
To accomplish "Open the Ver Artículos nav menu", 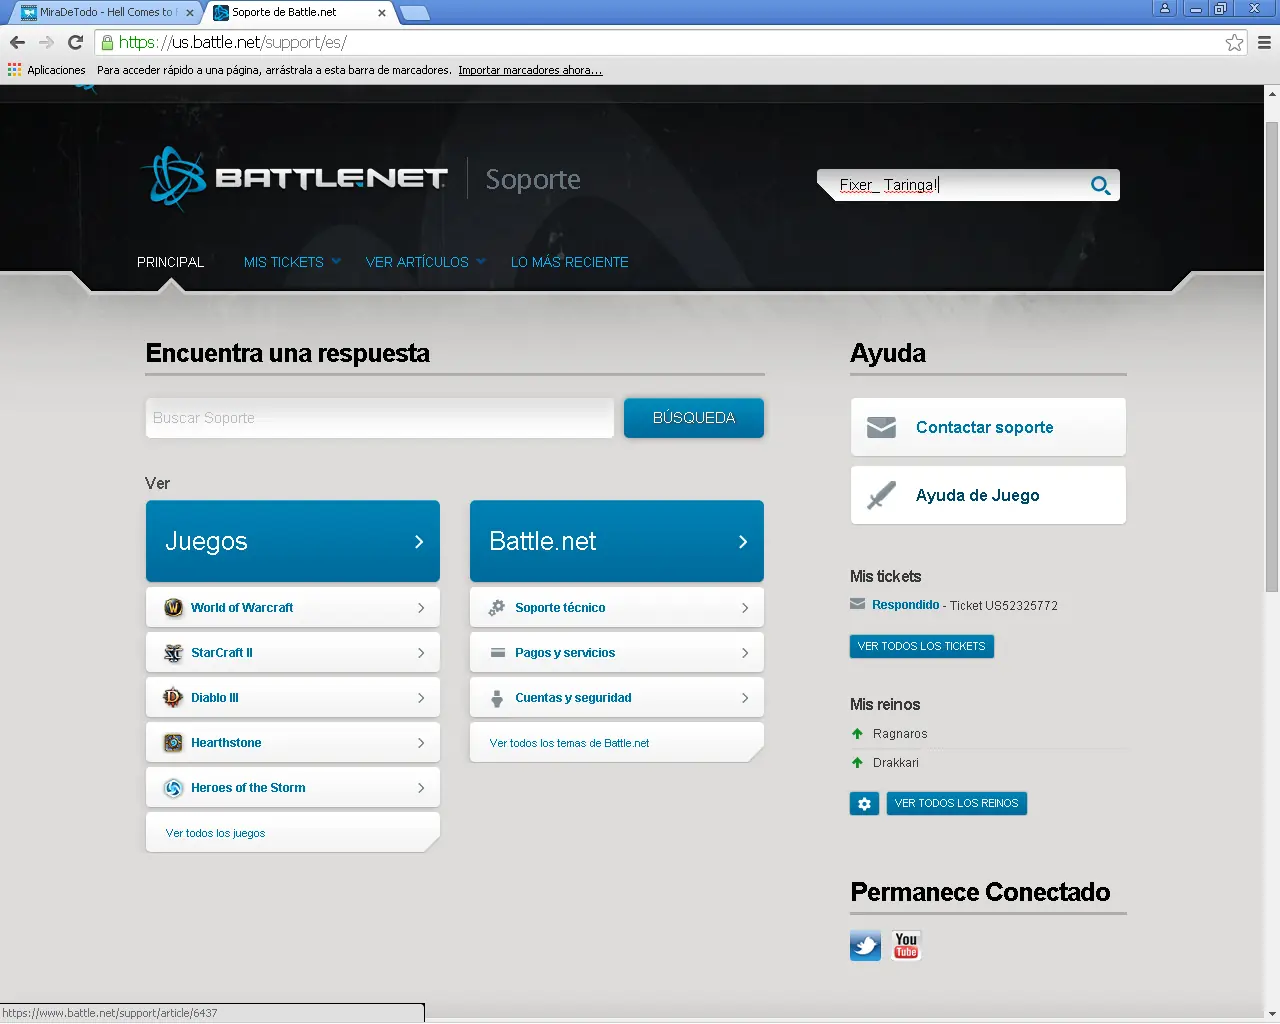I will (x=417, y=262).
